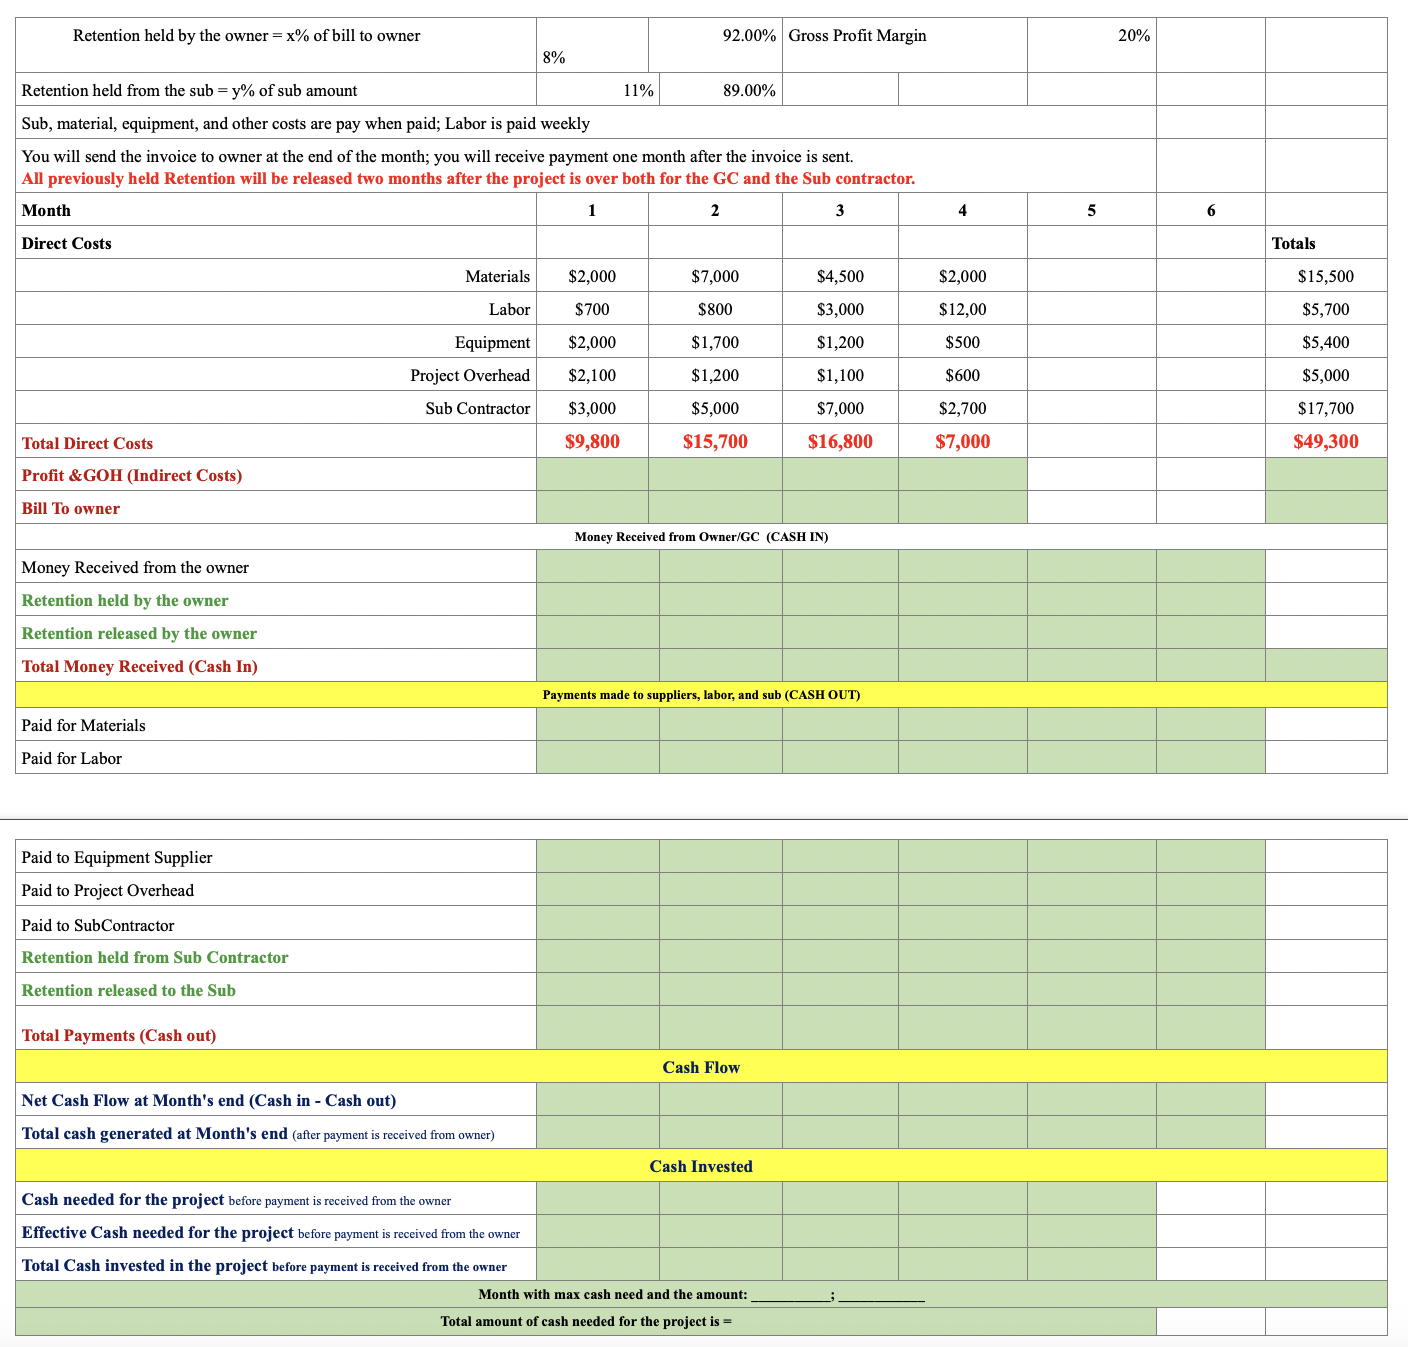Click the Money Received from the owner label
The height and width of the screenshot is (1347, 1408).
click(135, 567)
